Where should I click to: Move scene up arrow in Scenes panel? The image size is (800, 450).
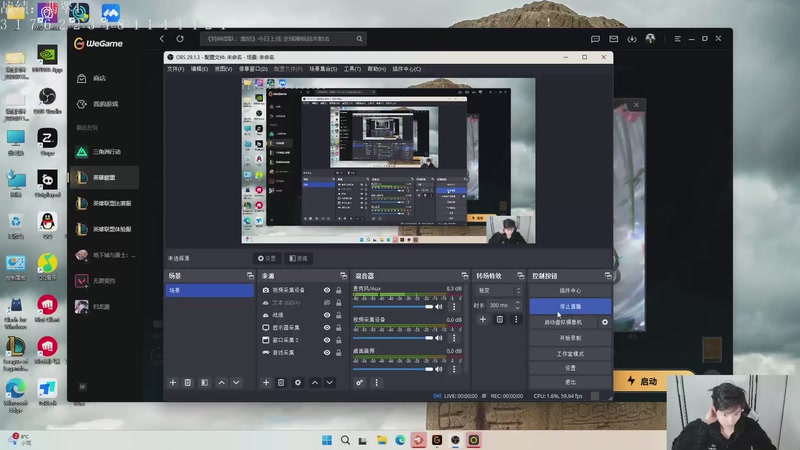(221, 383)
